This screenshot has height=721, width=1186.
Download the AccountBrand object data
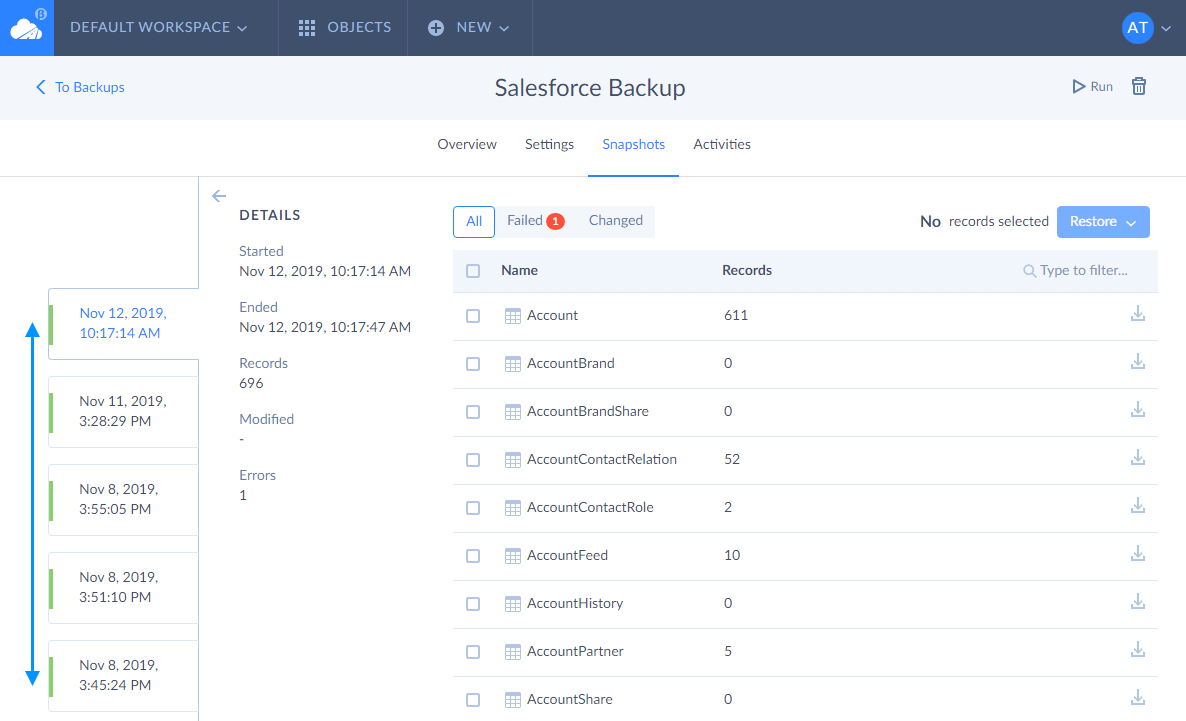1138,362
